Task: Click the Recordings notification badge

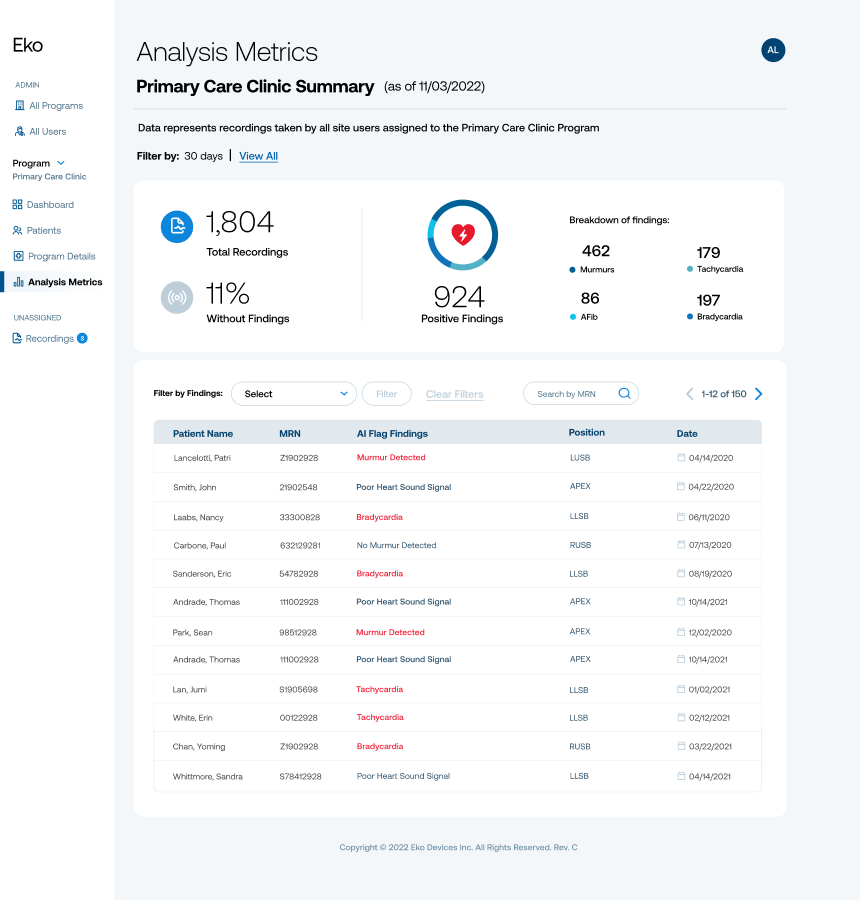Action: [x=82, y=338]
